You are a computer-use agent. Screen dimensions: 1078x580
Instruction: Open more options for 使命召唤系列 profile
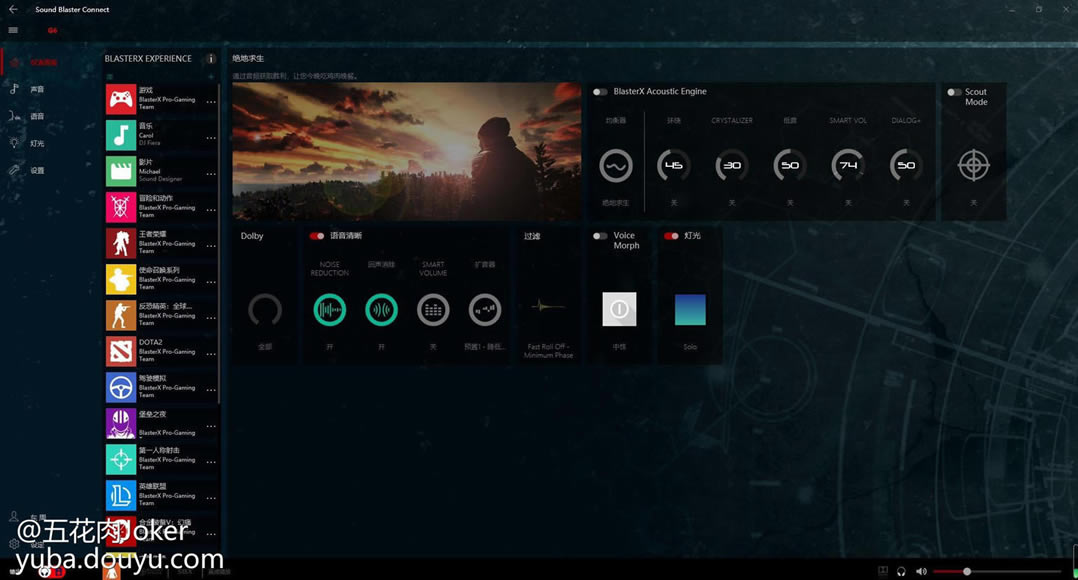click(x=211, y=282)
